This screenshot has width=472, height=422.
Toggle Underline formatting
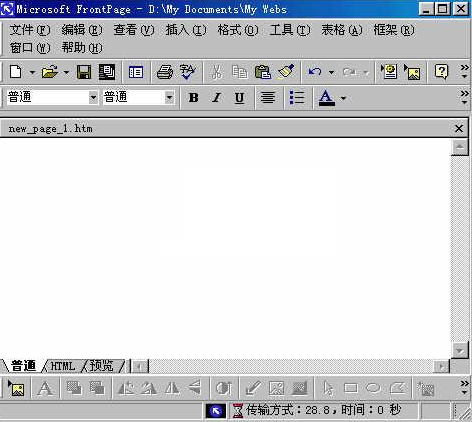[x=239, y=98]
